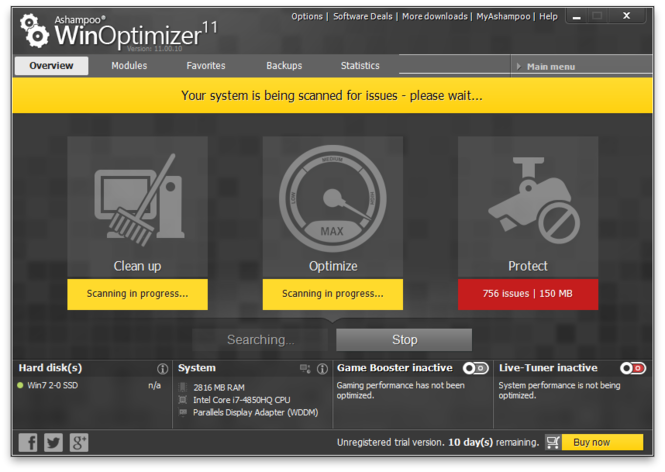This screenshot has width=665, height=472.
Task: Click the Game Booster inactive heading
Action: coord(394,368)
